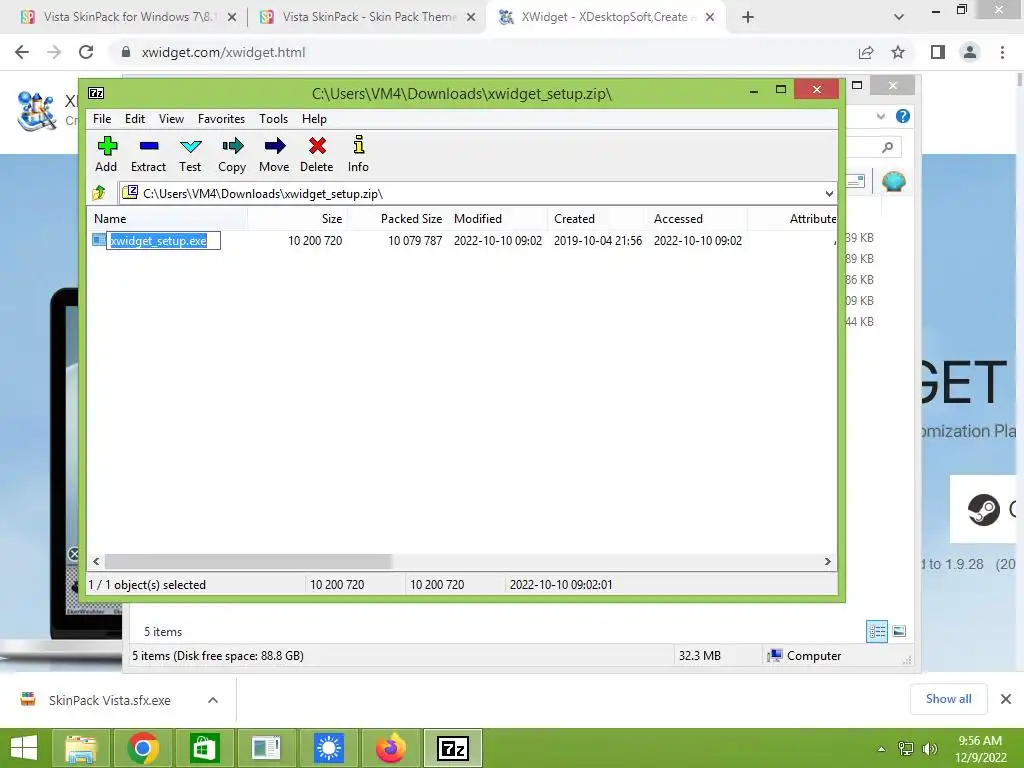
Task: Click the Modified value 2022-10-10 09:02
Action: 498,241
